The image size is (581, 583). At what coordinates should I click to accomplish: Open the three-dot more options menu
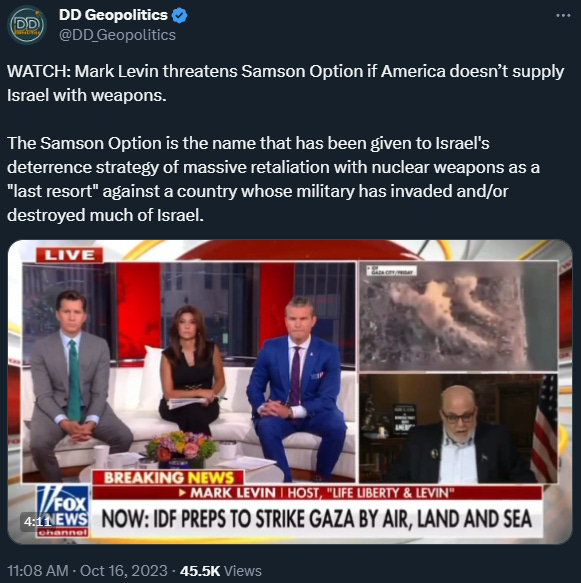(563, 15)
